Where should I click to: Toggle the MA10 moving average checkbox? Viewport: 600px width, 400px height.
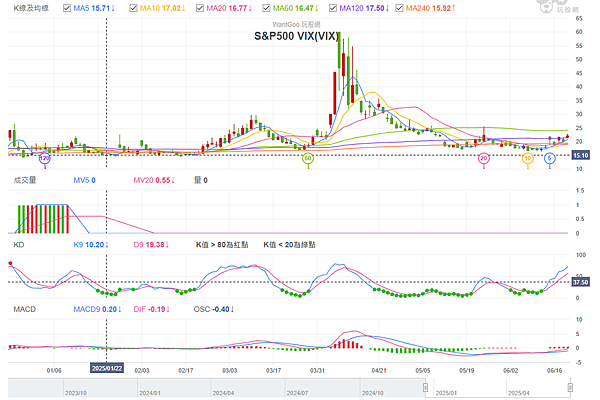[133, 8]
